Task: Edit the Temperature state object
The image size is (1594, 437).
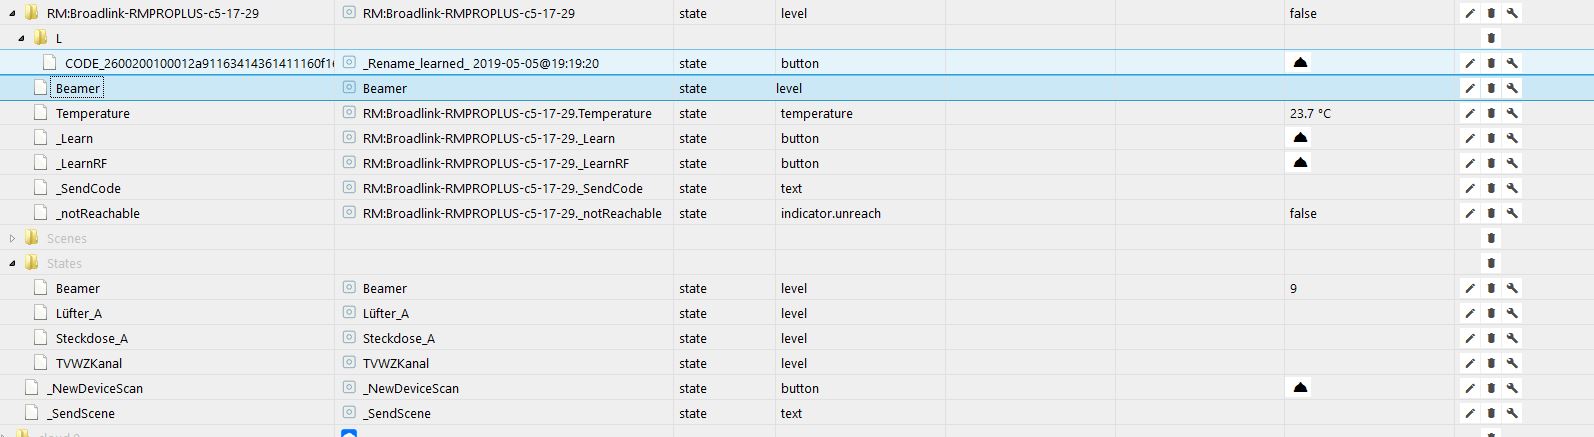Action: 1470,113
